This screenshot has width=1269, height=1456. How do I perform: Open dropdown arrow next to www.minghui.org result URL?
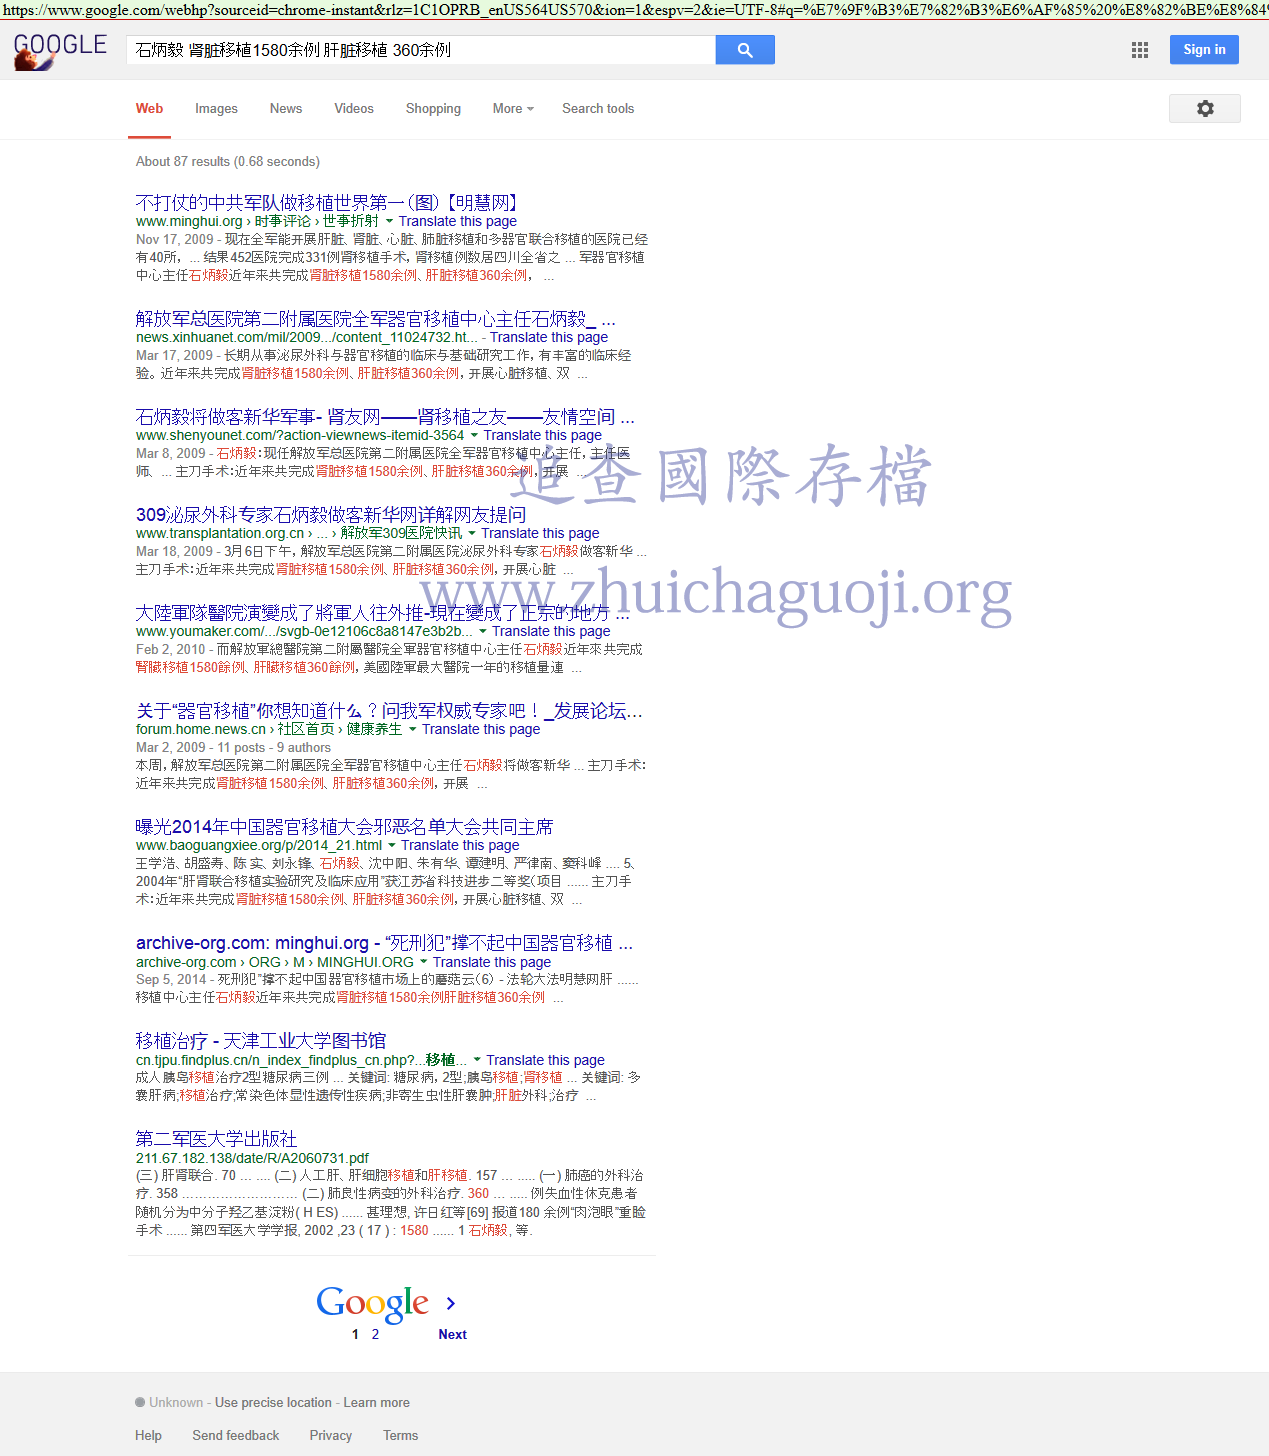pos(389,222)
